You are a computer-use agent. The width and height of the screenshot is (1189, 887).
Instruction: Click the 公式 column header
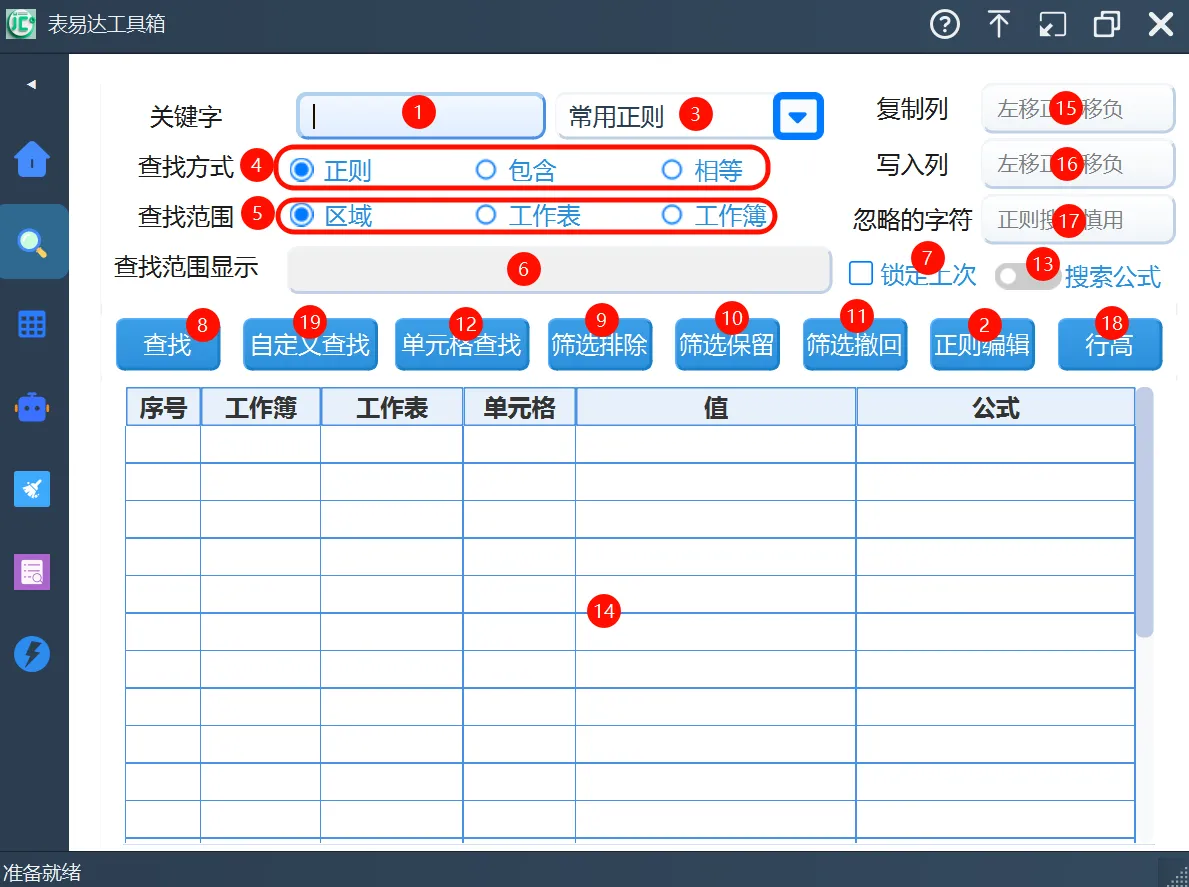[996, 407]
